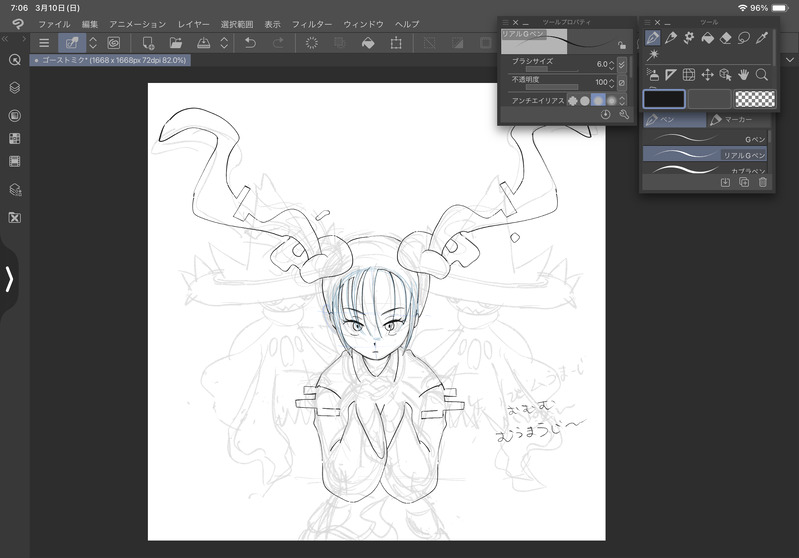The image size is (799, 558).
Task: Open the 編集 menu
Action: click(90, 24)
